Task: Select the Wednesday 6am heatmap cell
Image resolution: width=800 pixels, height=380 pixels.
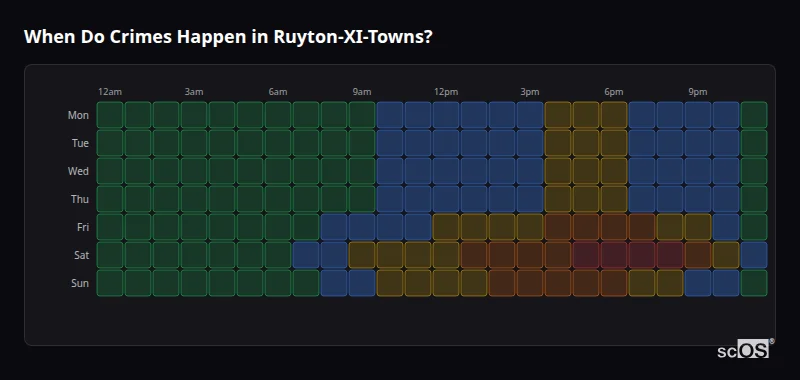Action: 278,171
